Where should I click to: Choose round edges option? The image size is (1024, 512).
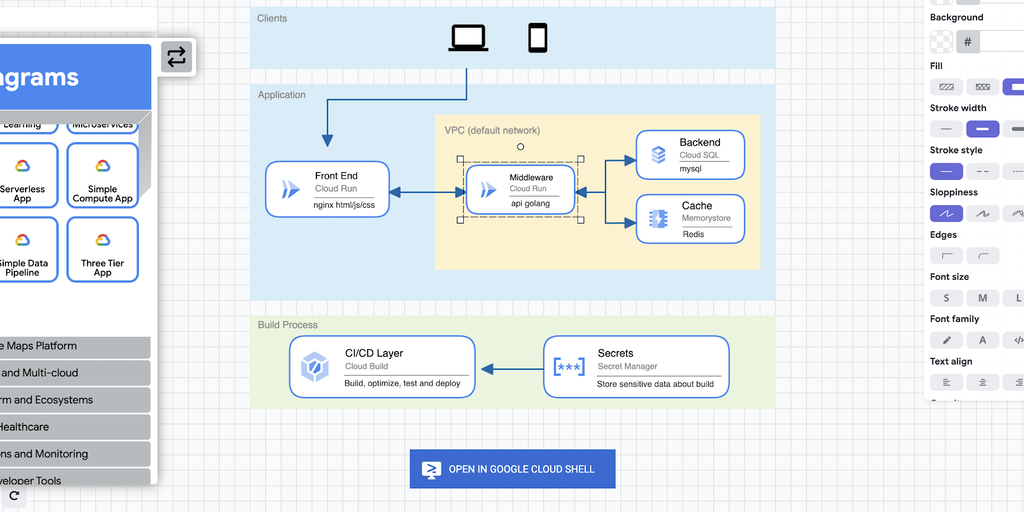982,256
